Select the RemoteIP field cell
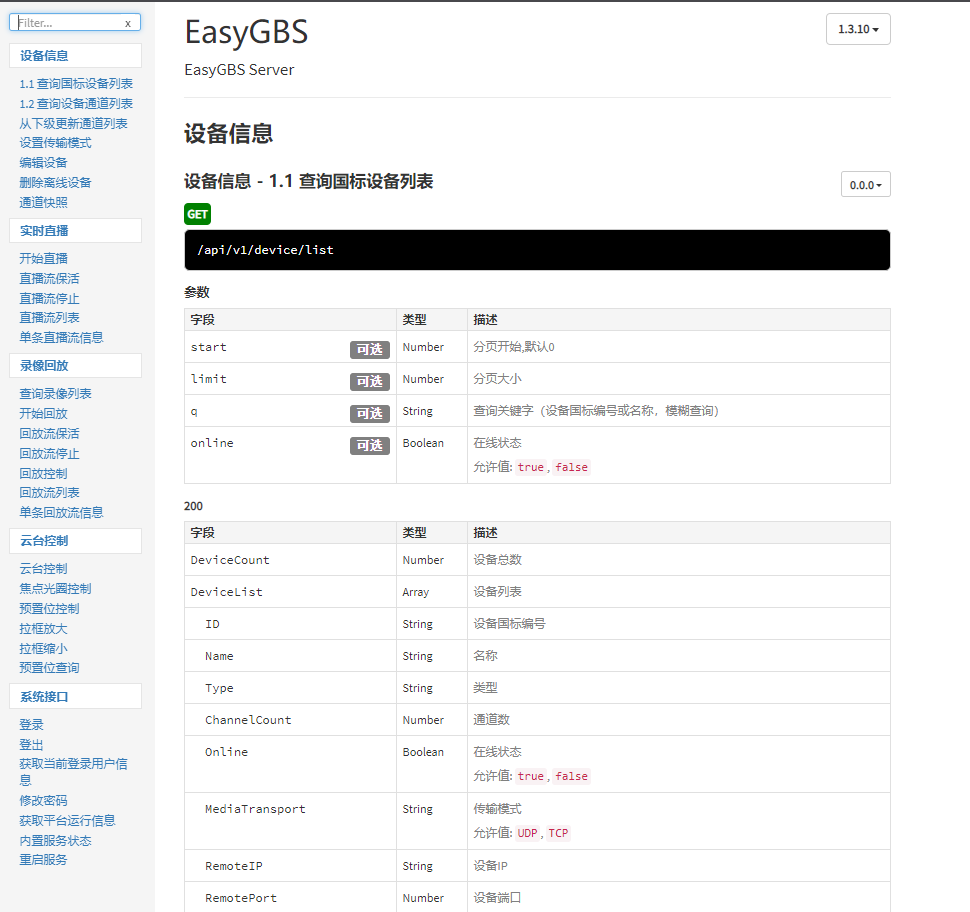This screenshot has height=912, width=970. tap(290, 866)
